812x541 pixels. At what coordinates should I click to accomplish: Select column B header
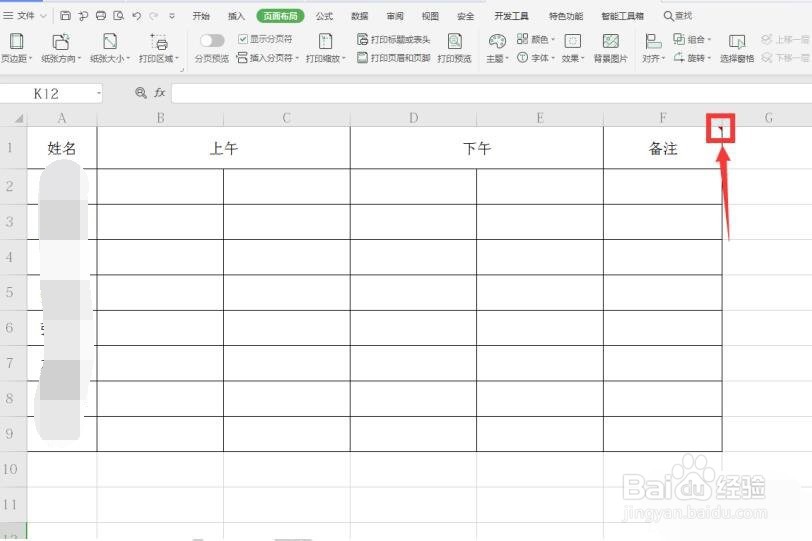click(x=161, y=118)
